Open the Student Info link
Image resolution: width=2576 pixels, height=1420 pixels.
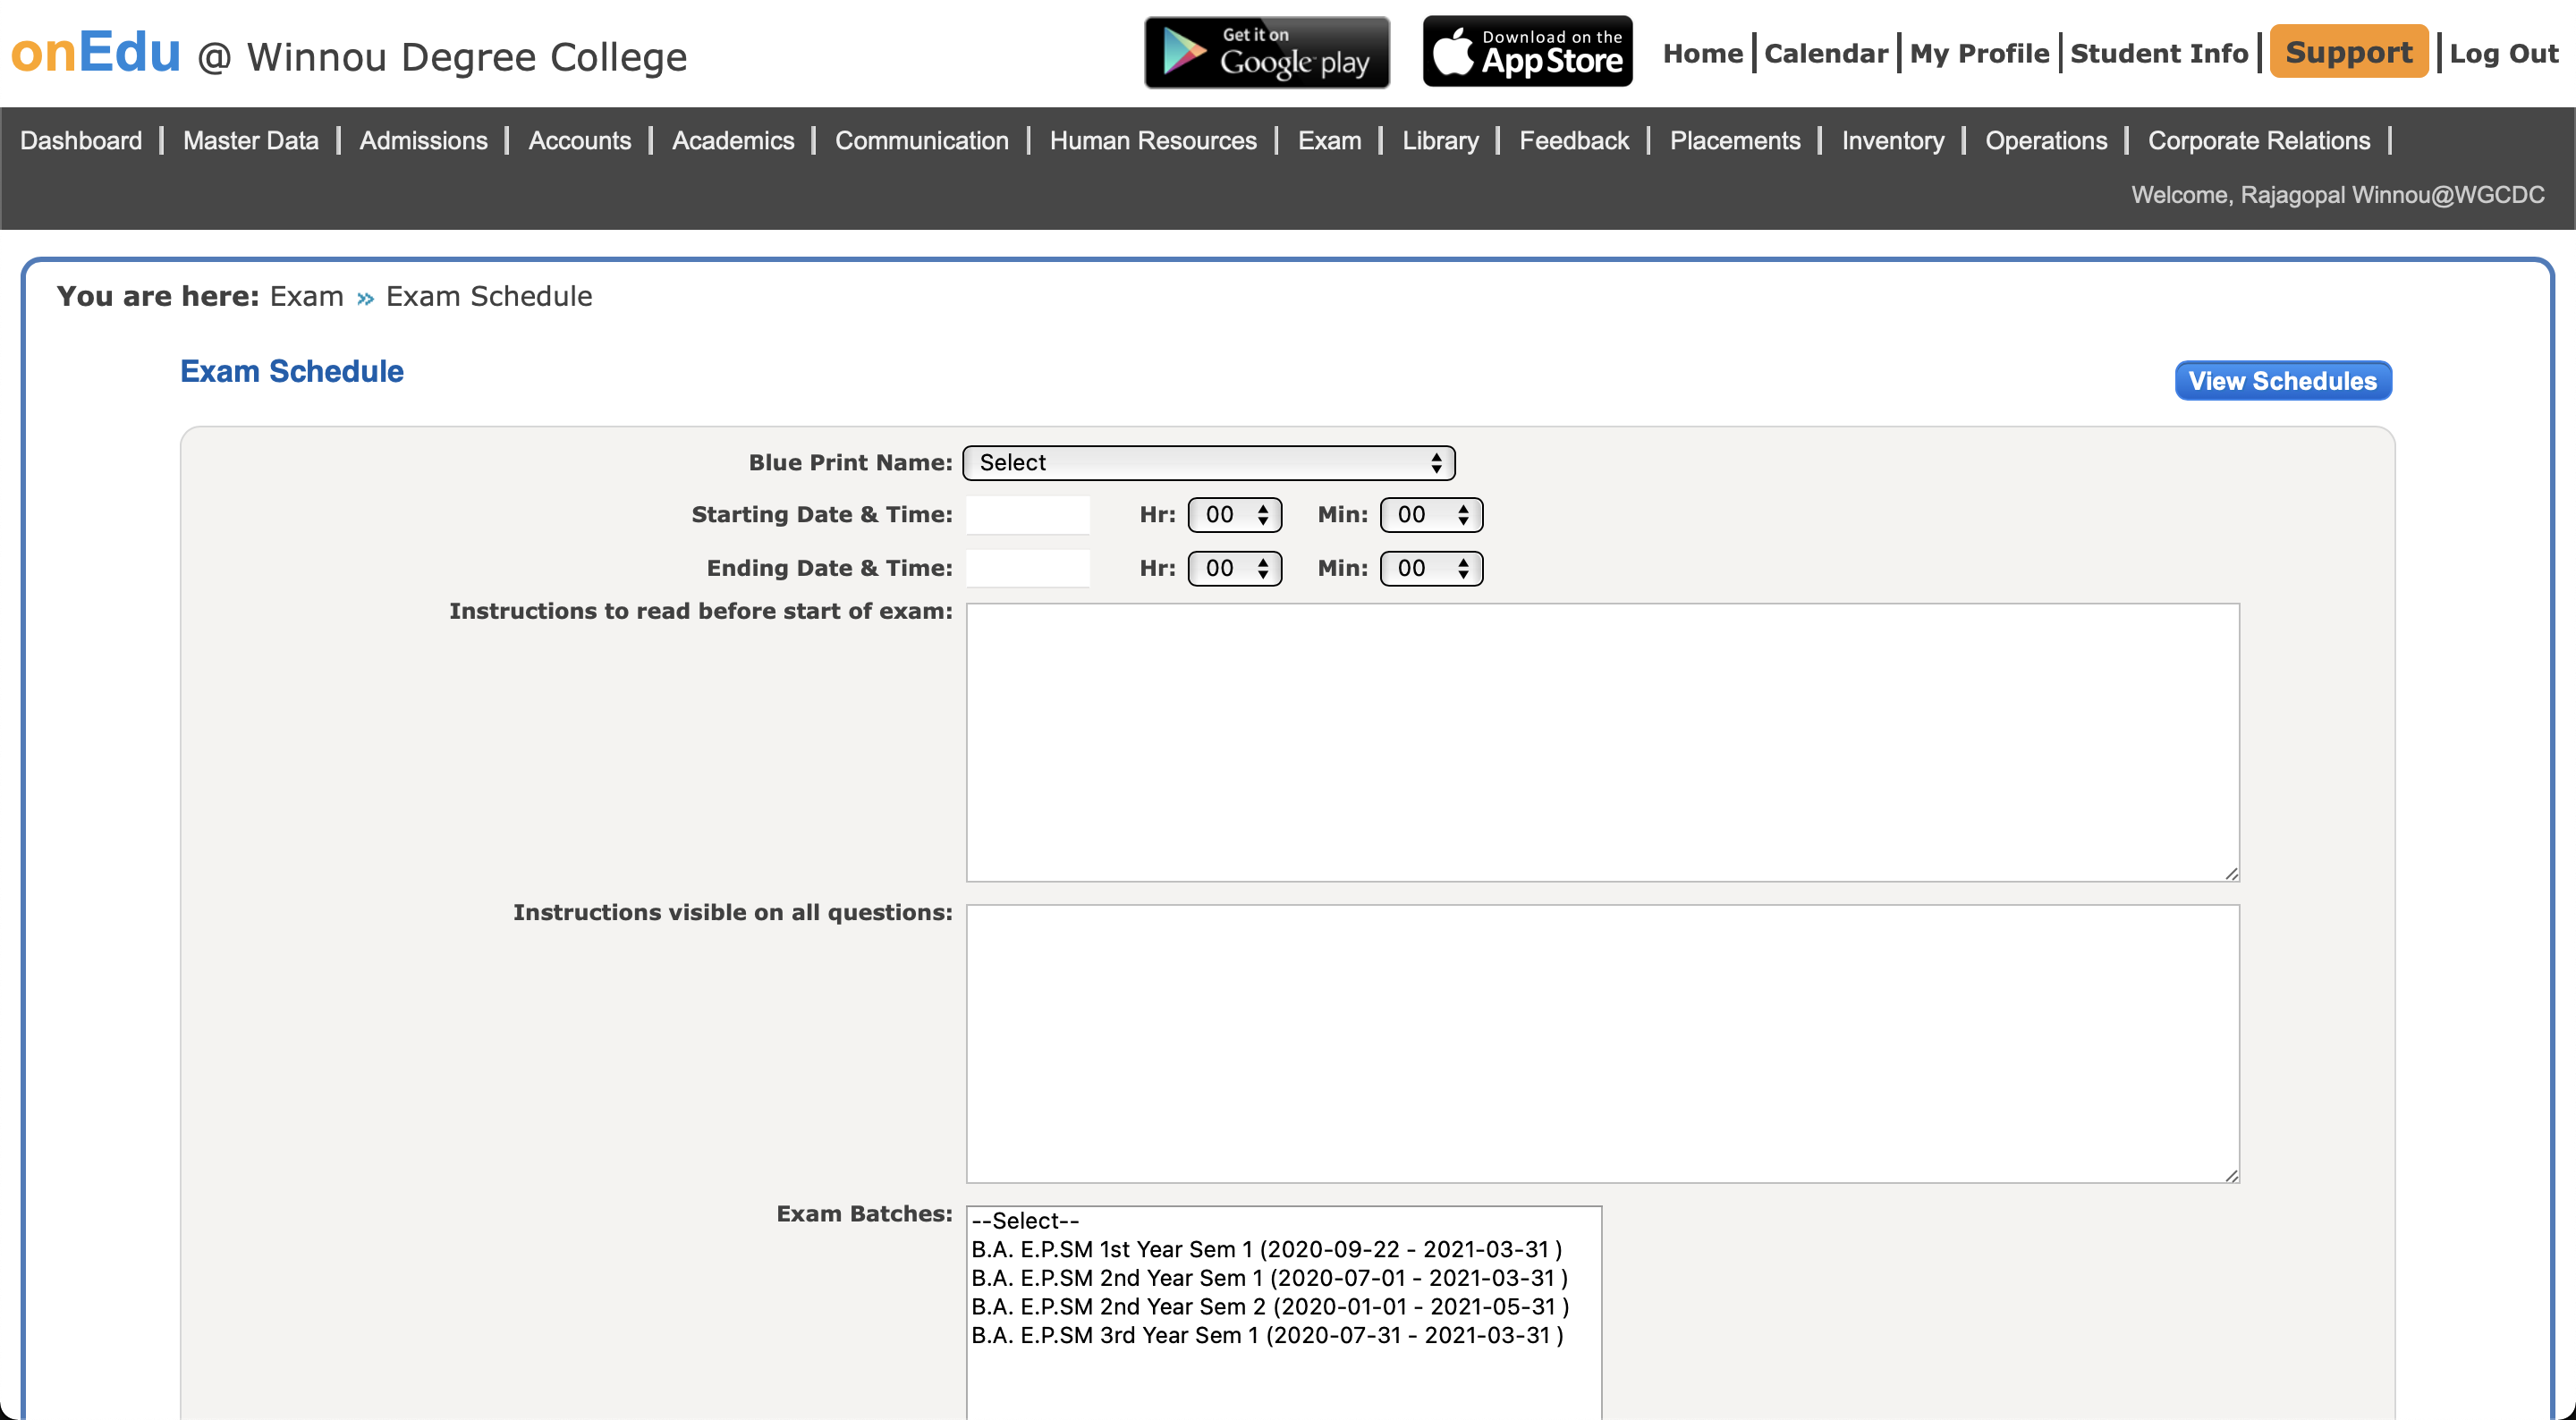tap(2158, 54)
